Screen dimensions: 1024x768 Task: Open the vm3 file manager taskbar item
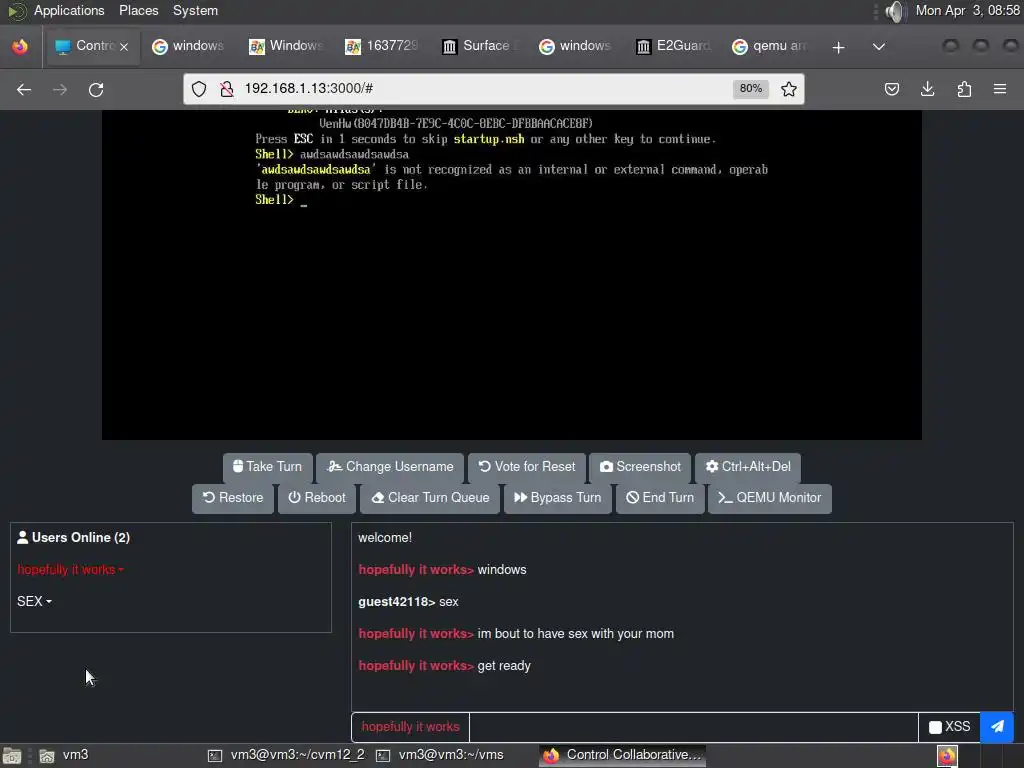pos(64,756)
